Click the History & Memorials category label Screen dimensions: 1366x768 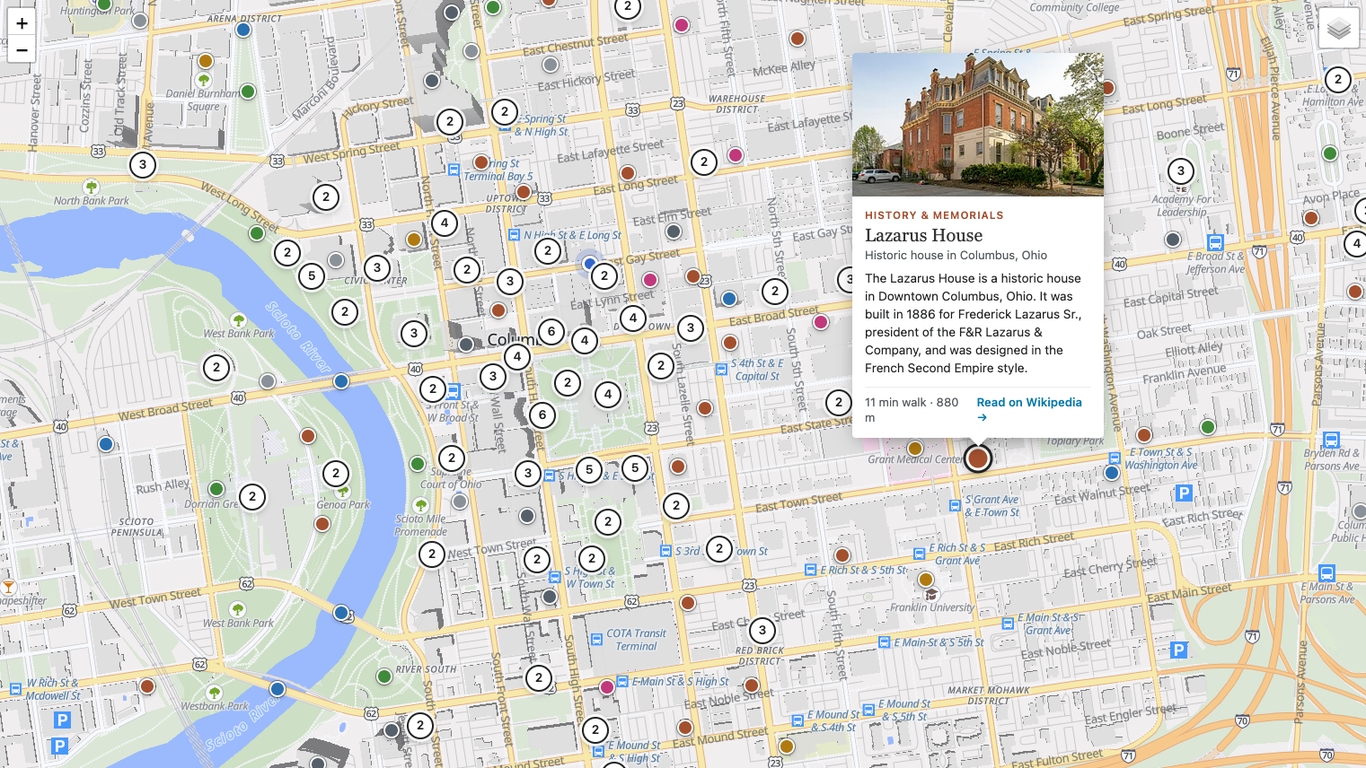(934, 215)
